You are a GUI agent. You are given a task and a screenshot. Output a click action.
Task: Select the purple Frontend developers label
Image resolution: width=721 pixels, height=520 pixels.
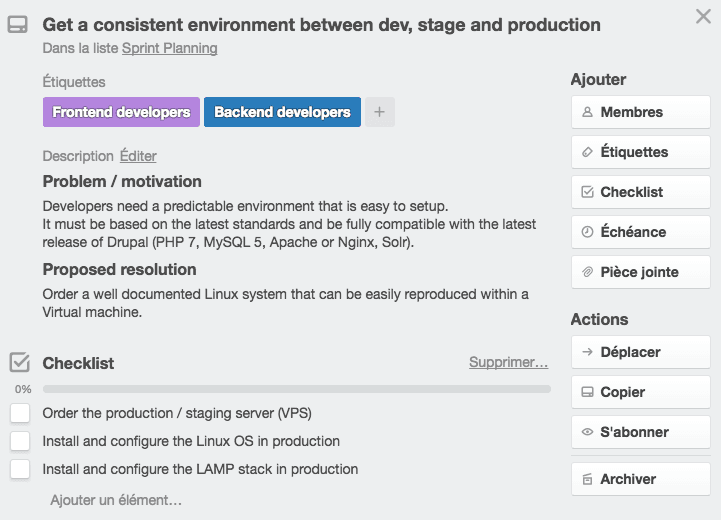(x=121, y=112)
